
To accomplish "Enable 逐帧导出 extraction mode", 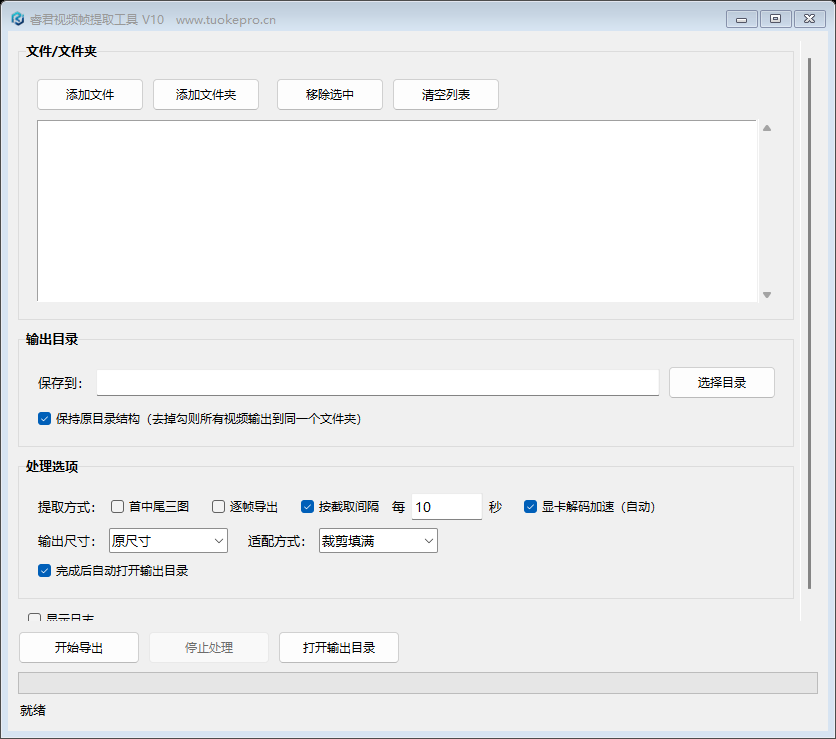I will 218,507.
